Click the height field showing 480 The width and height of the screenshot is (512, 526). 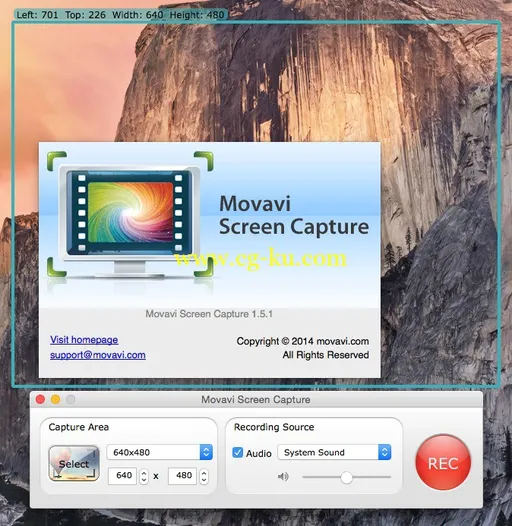click(x=182, y=476)
